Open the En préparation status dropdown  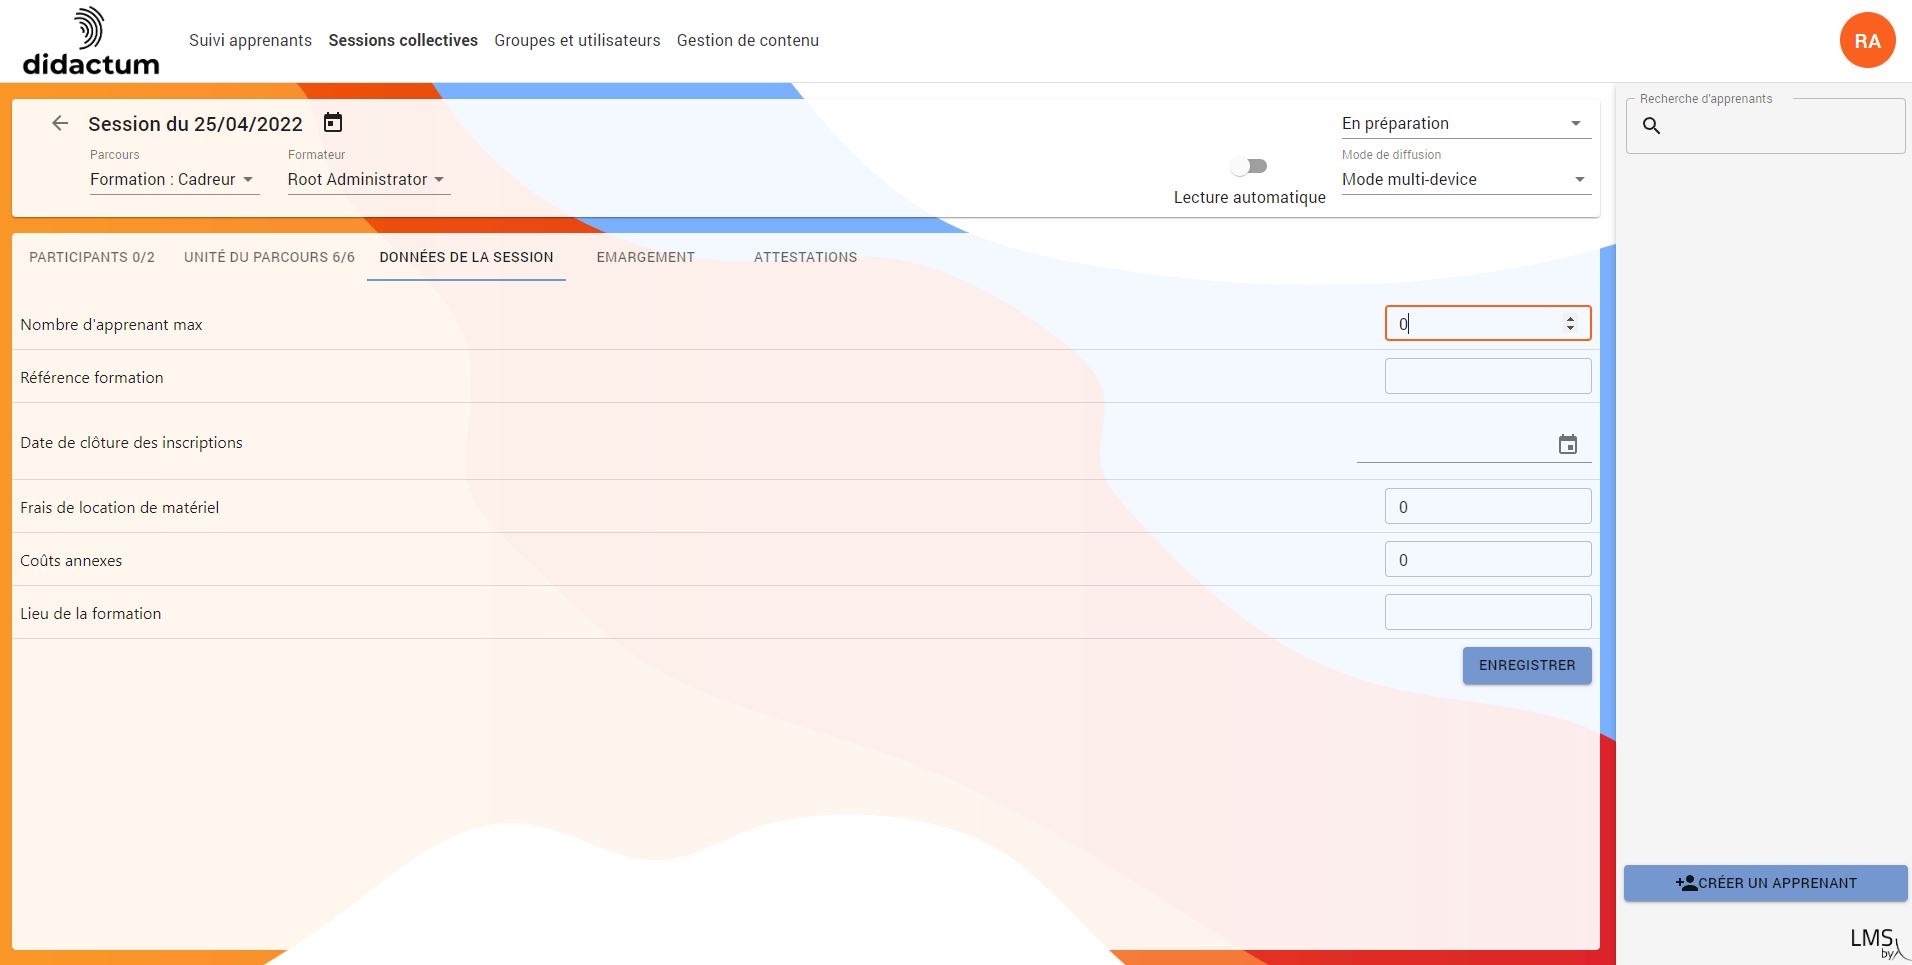tap(1466, 124)
